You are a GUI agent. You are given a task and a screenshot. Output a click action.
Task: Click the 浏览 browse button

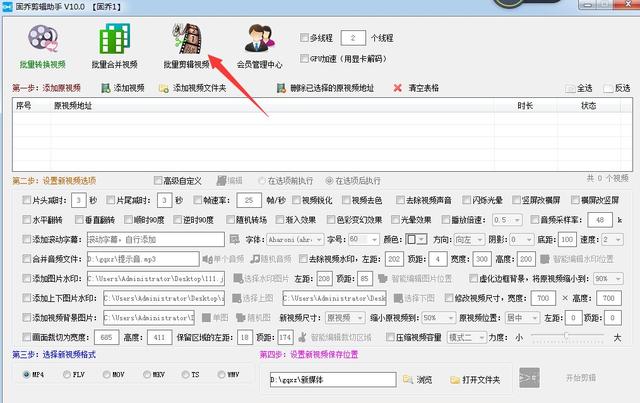click(x=418, y=380)
